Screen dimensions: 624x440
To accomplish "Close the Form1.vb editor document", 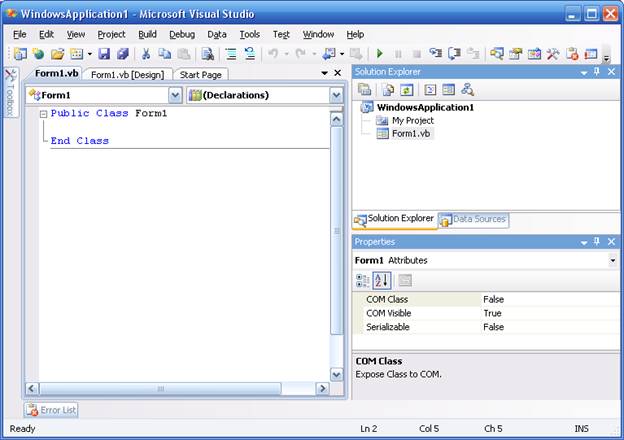I will point(337,73).
